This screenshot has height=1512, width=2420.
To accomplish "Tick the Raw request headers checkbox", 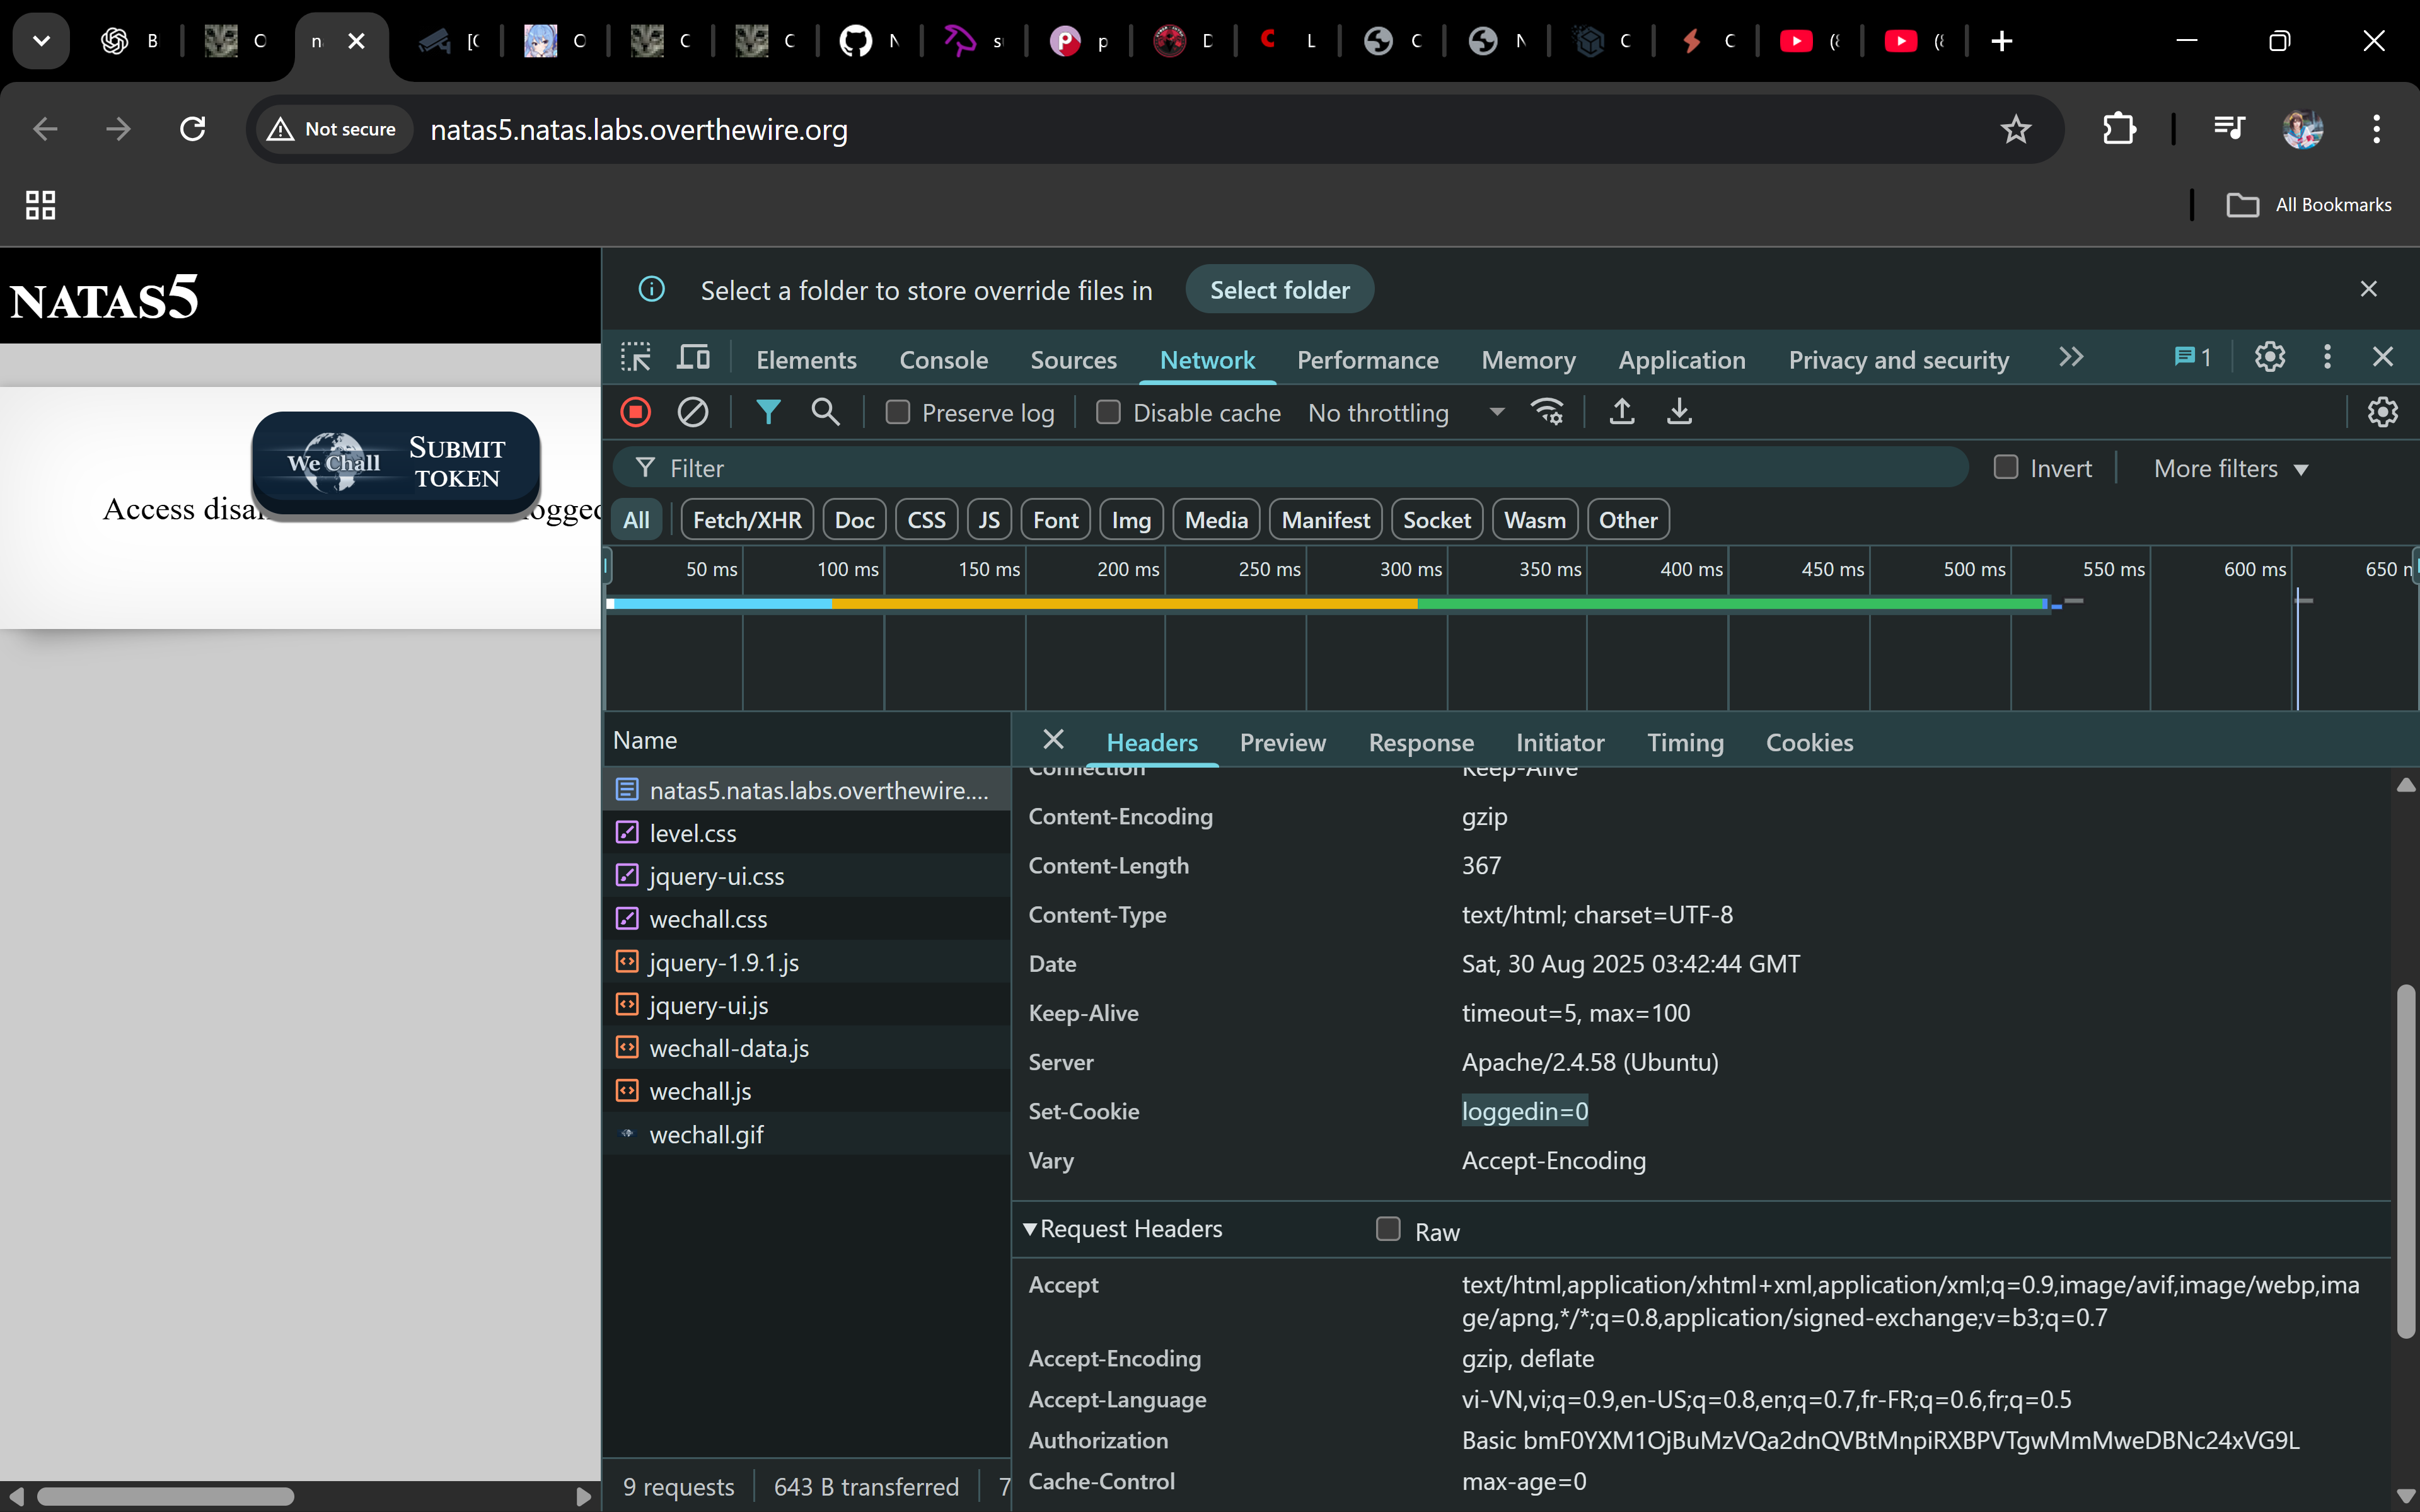I will tap(1388, 1229).
